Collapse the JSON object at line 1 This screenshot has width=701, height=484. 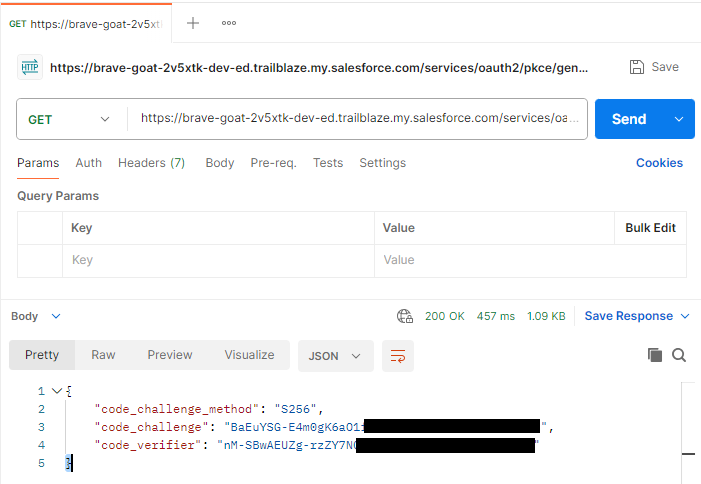coord(56,391)
